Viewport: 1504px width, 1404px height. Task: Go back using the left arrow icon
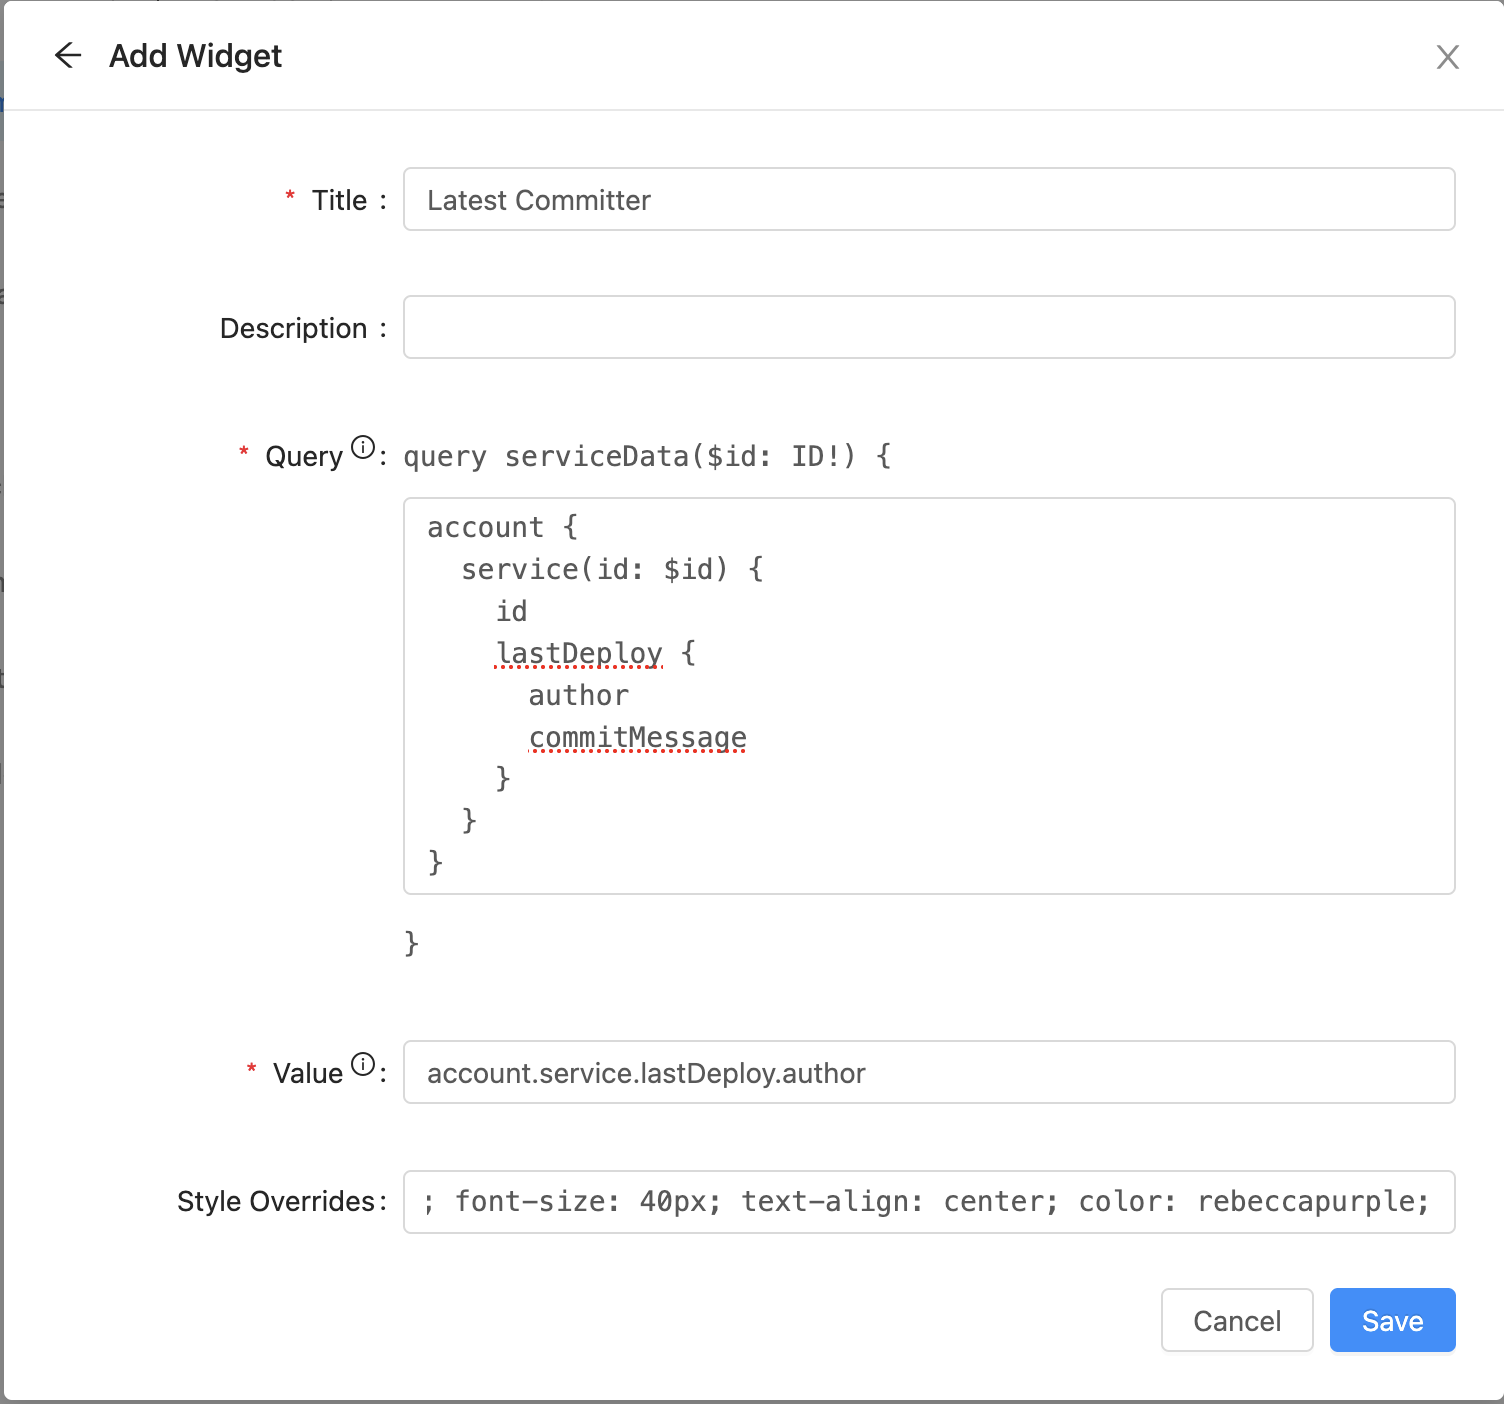(68, 55)
